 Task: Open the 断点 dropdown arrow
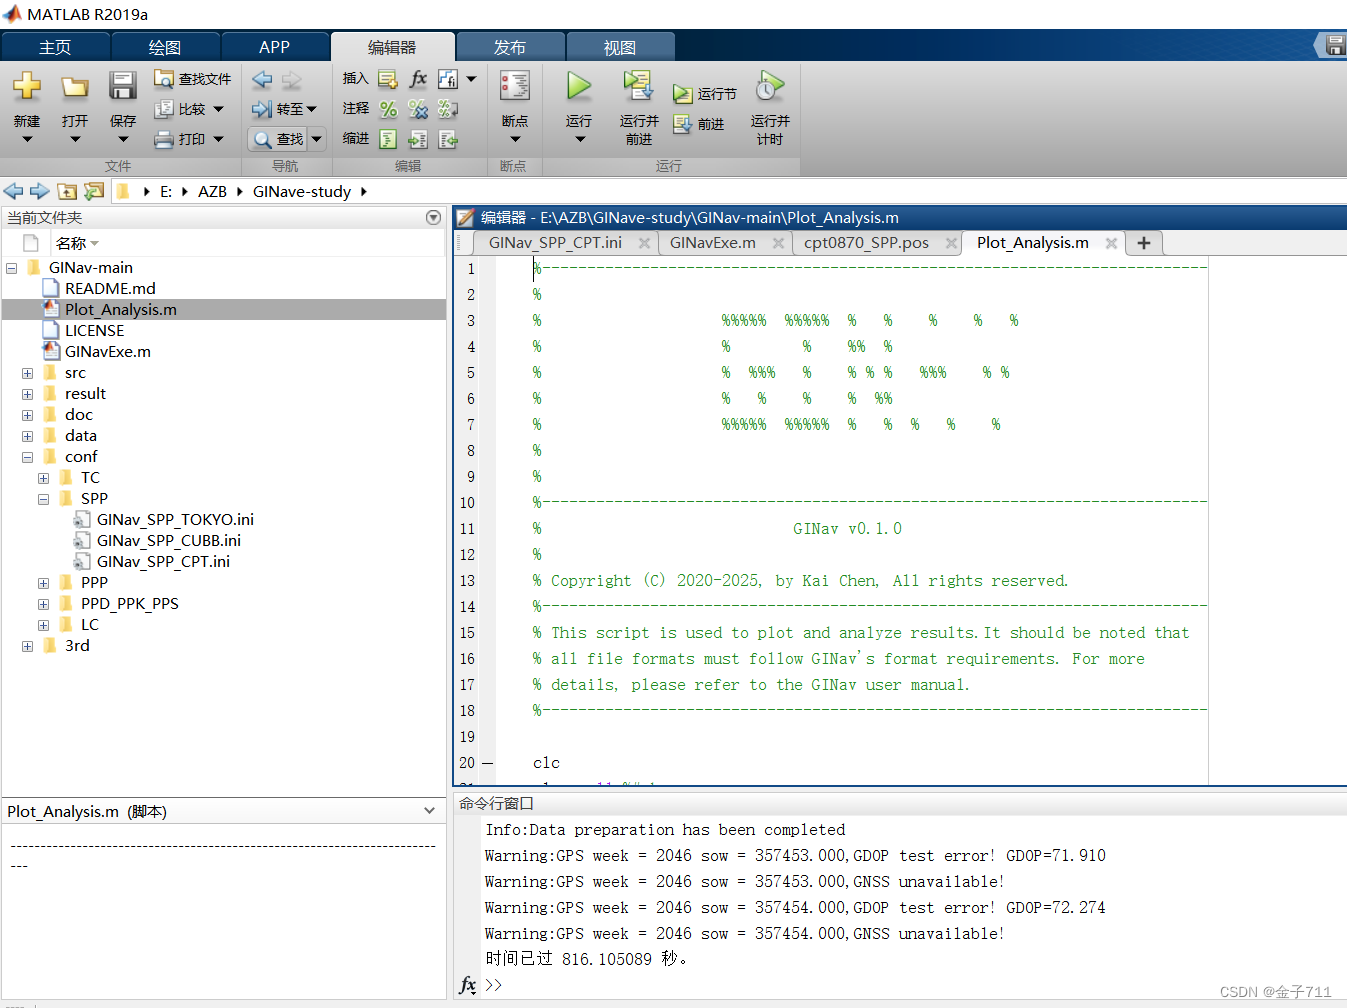tap(515, 139)
